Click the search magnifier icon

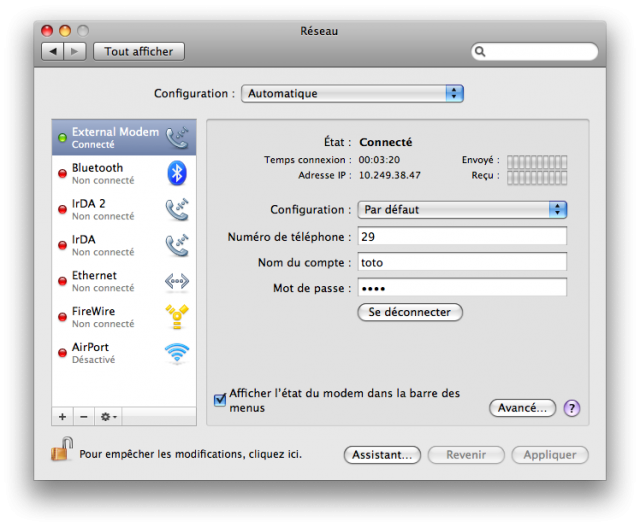pyautogui.click(x=480, y=51)
